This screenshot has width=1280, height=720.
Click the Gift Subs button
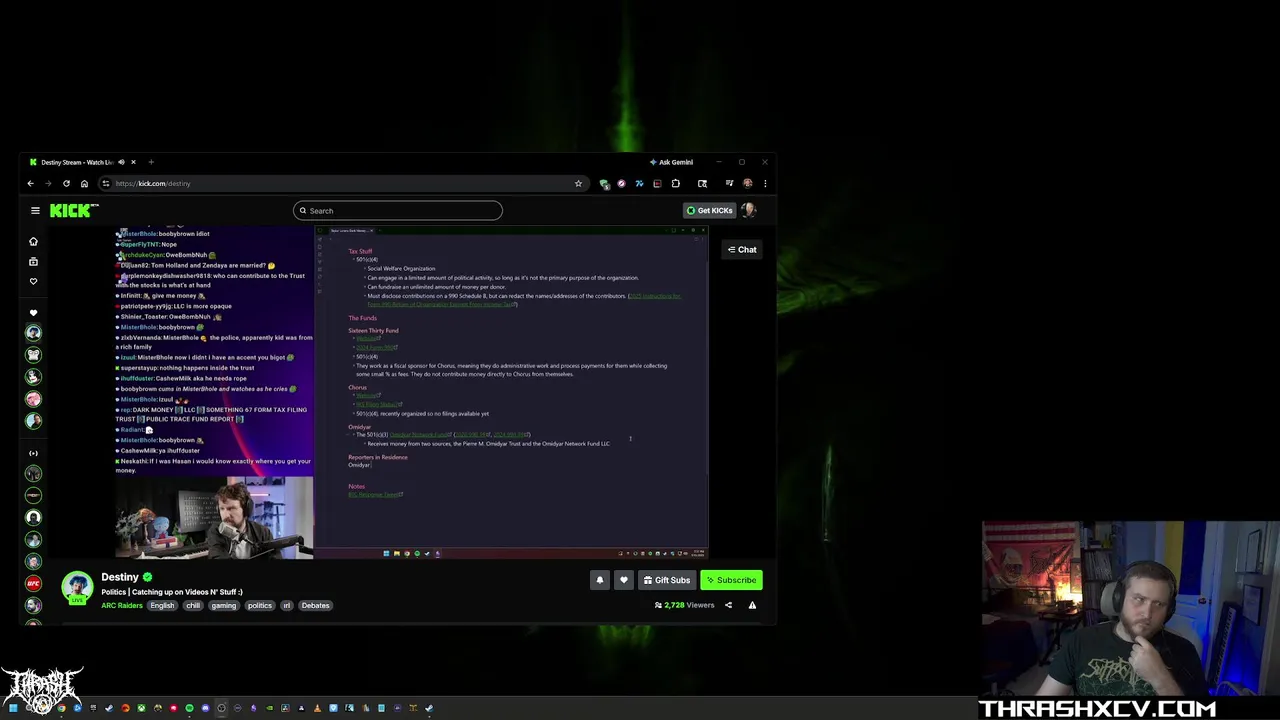click(x=667, y=580)
